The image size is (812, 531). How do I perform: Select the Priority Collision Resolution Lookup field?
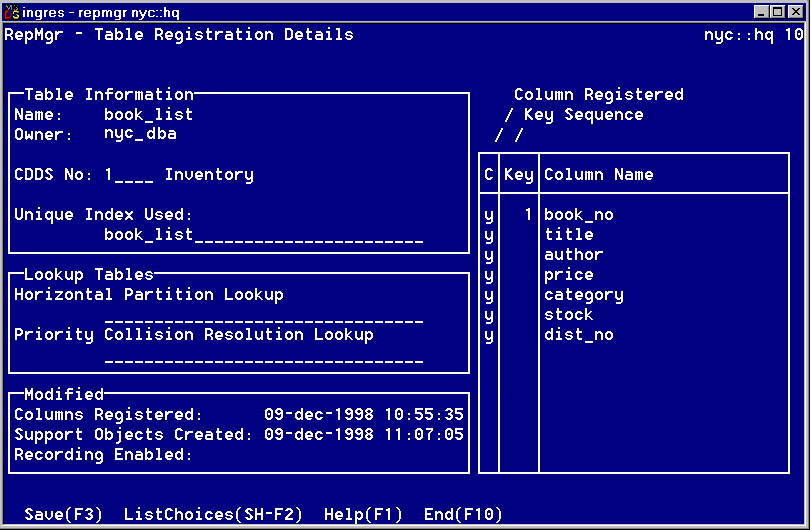coord(263,355)
